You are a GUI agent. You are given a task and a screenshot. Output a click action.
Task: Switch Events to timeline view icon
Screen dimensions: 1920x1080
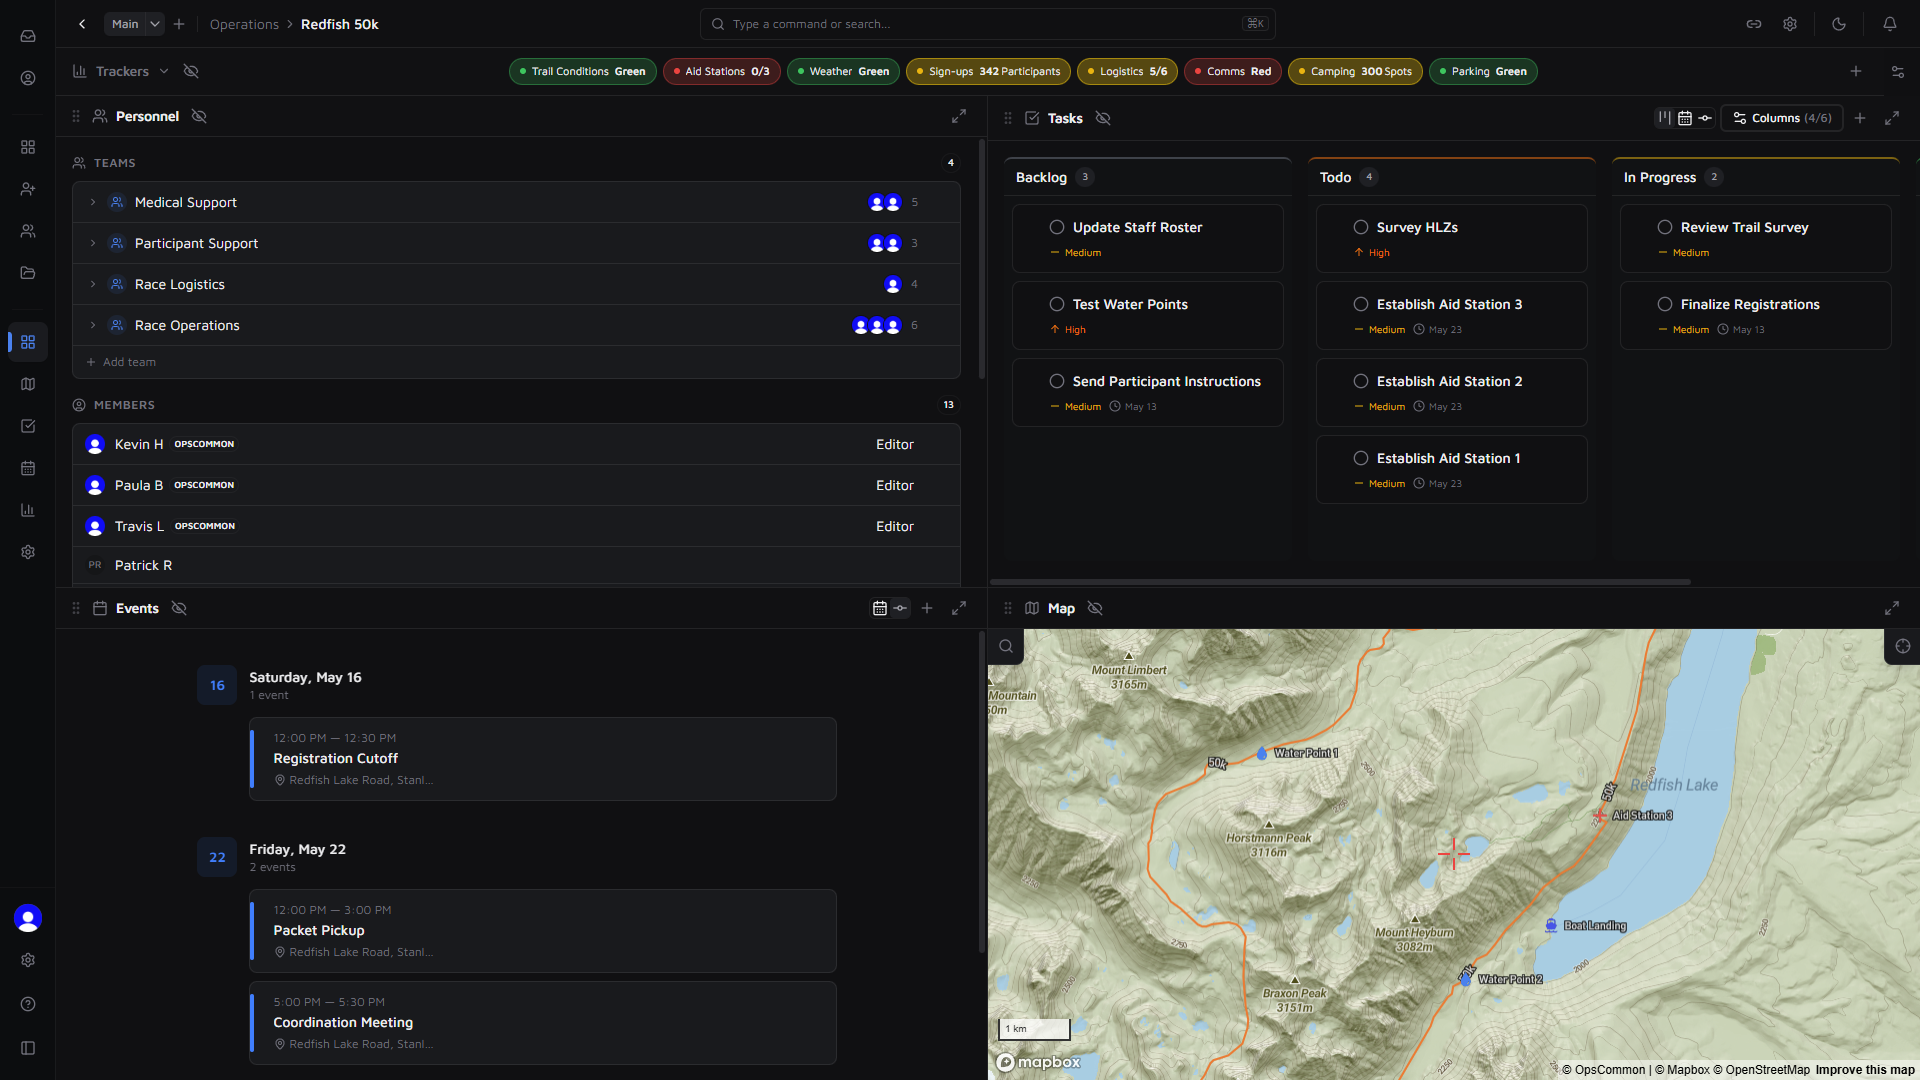901,608
